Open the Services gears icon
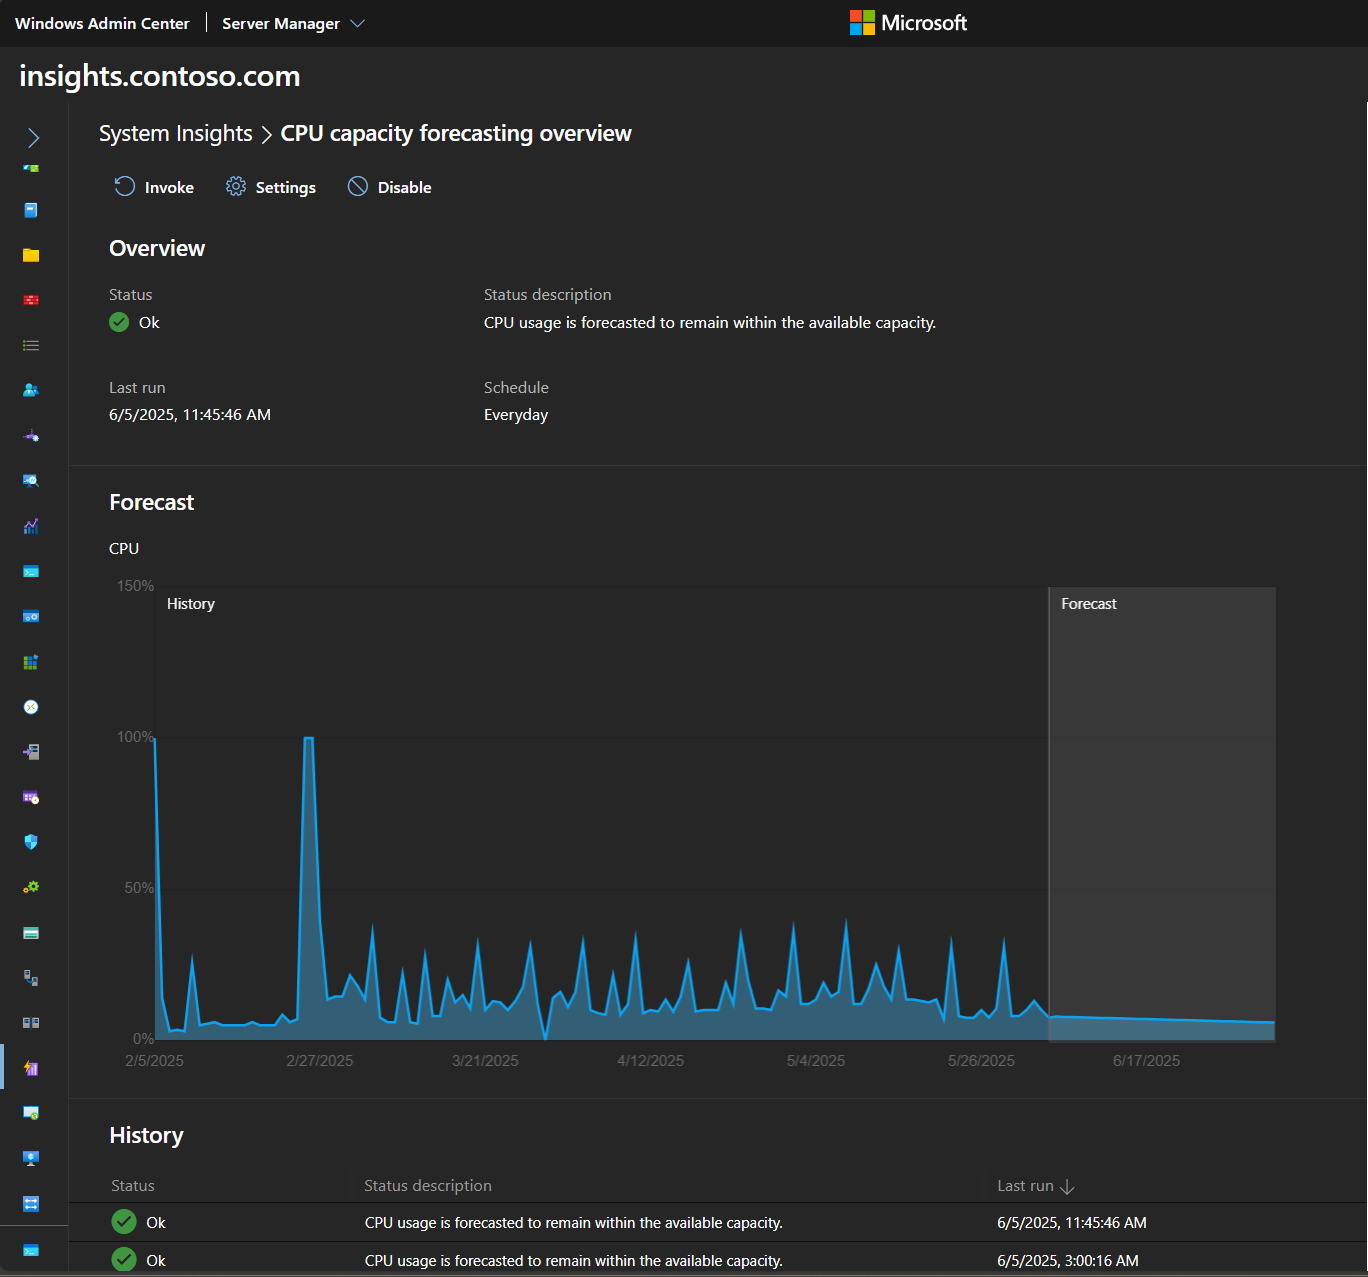Image resolution: width=1368 pixels, height=1277 pixels. 31,887
